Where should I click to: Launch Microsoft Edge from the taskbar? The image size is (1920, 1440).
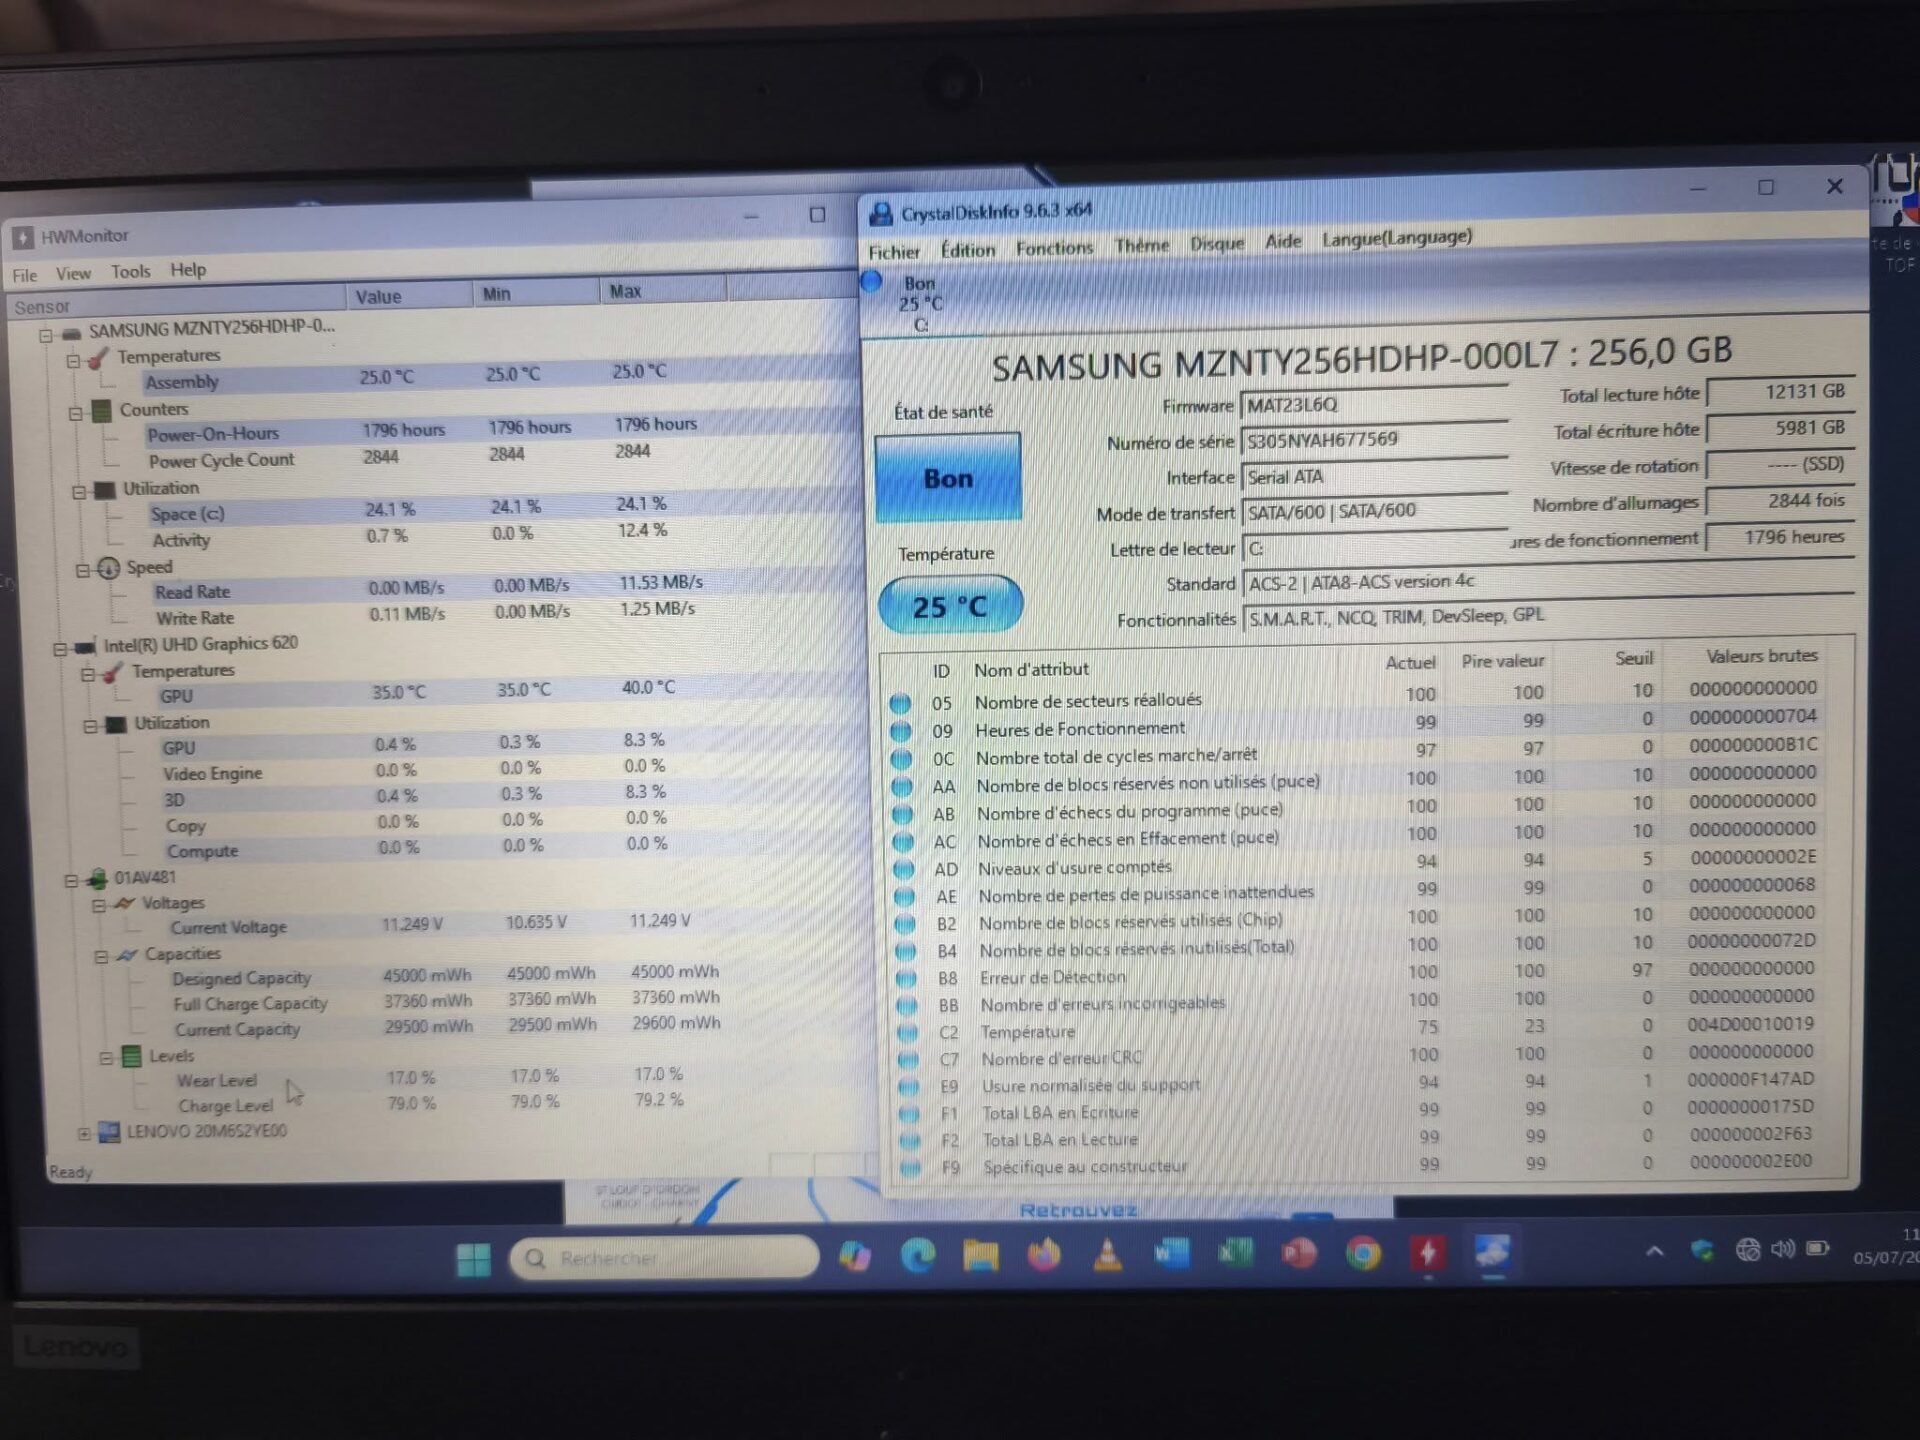tap(918, 1255)
